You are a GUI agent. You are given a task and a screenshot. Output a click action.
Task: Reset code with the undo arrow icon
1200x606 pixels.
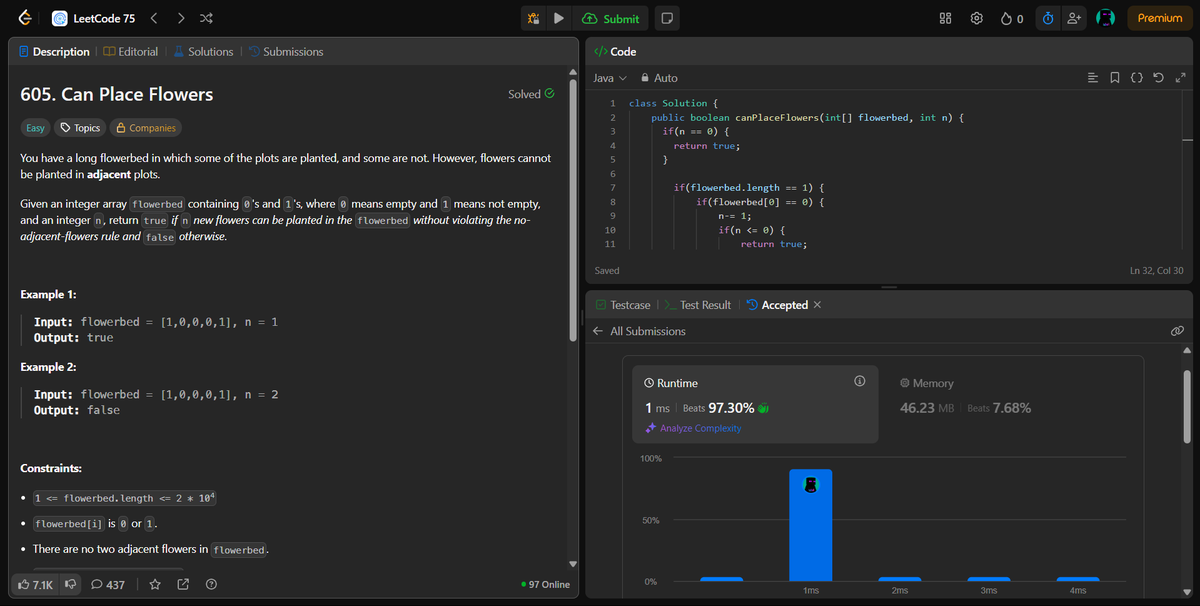(x=1159, y=78)
